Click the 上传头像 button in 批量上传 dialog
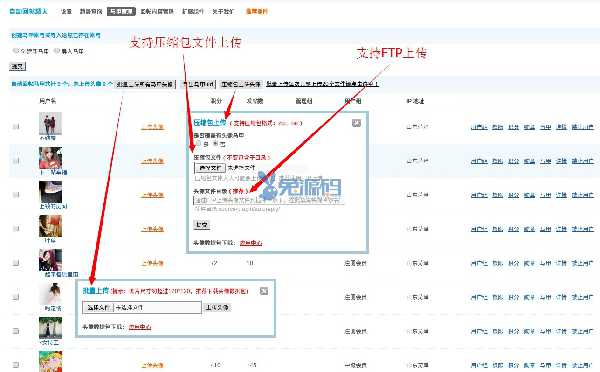The image size is (600, 372). (217, 307)
